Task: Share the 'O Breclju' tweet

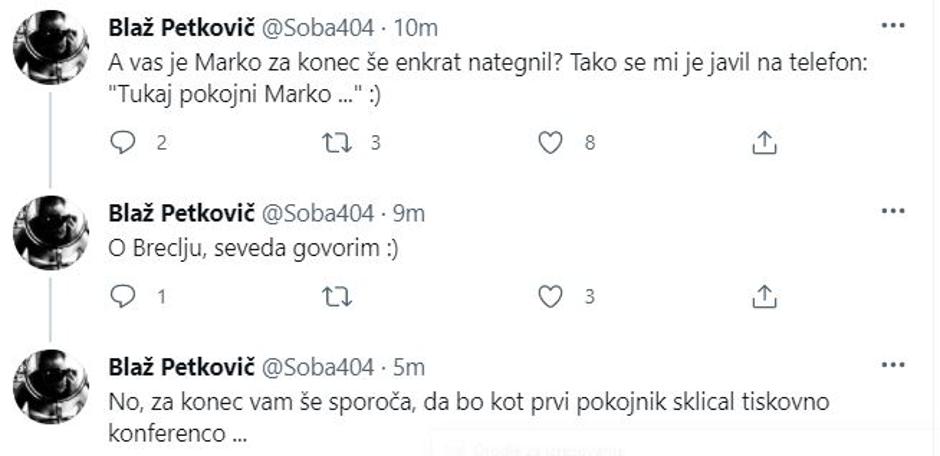Action: (763, 296)
